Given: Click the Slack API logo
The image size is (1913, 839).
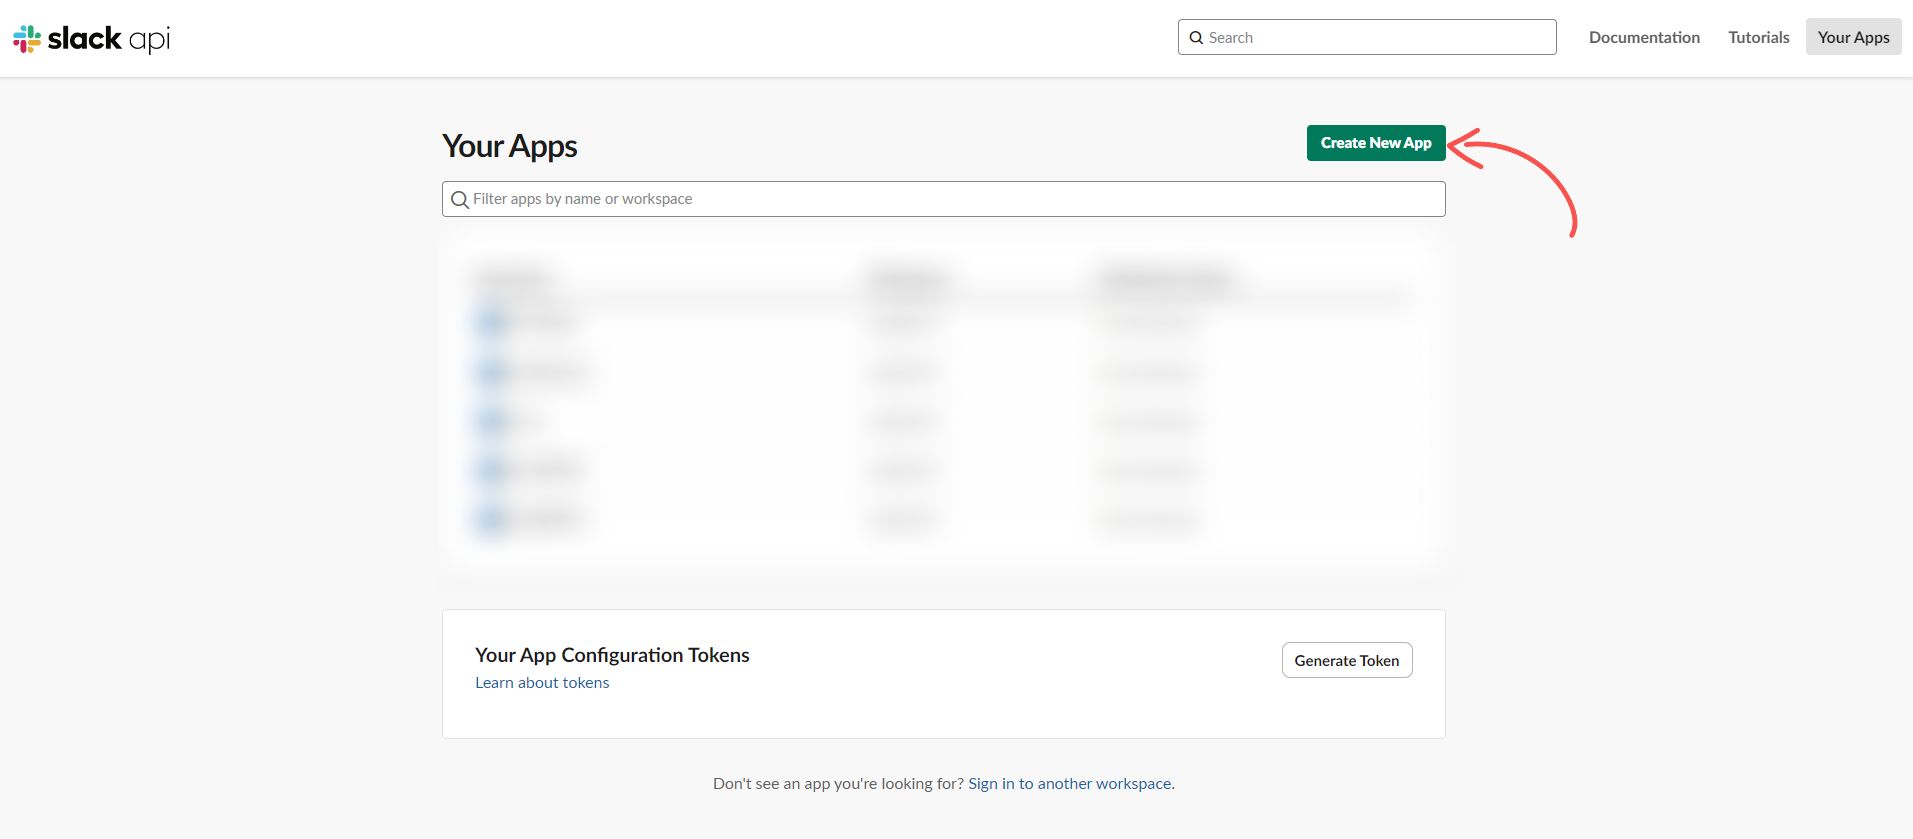Looking at the screenshot, I should pyautogui.click(x=92, y=38).
